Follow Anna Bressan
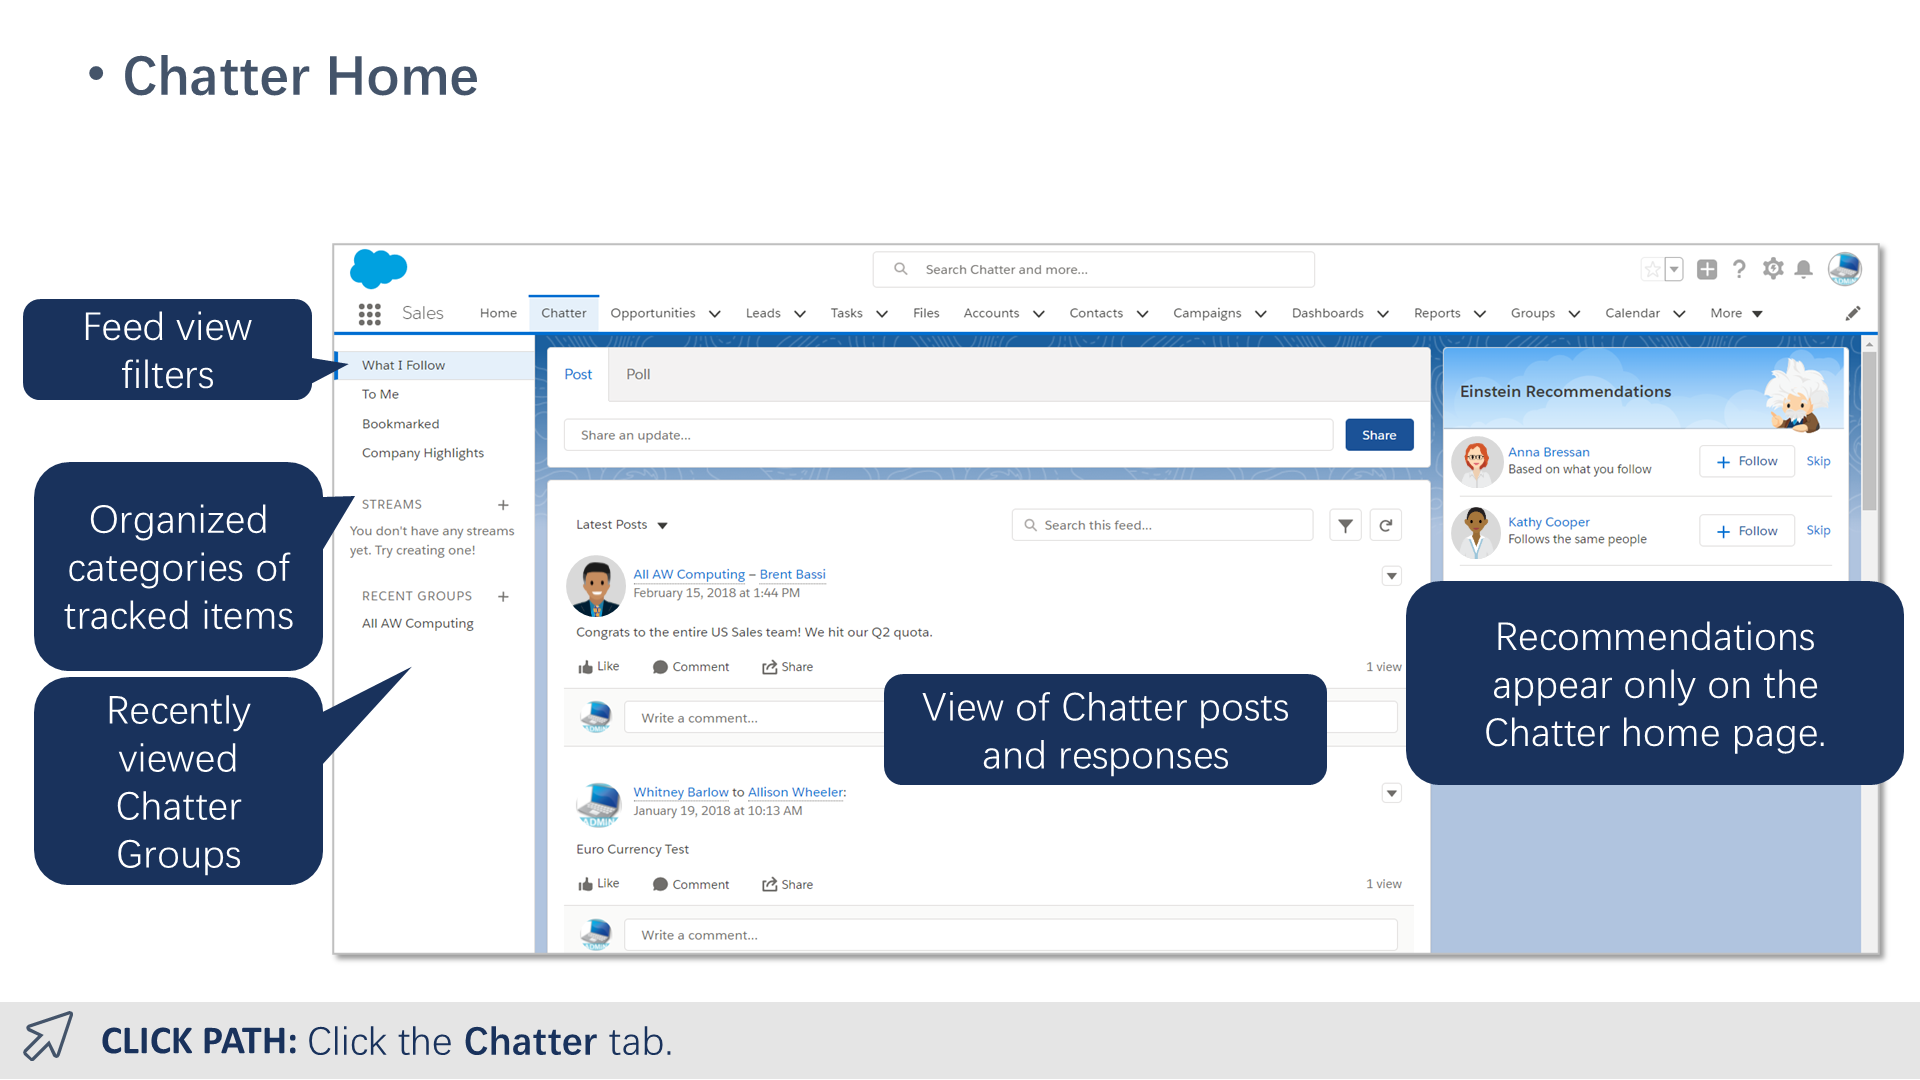The height and width of the screenshot is (1080, 1920). tap(1747, 461)
